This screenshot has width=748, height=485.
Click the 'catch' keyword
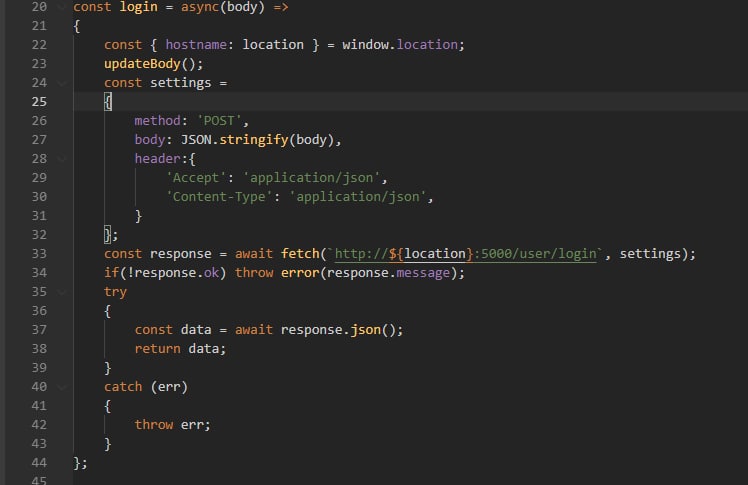123,387
